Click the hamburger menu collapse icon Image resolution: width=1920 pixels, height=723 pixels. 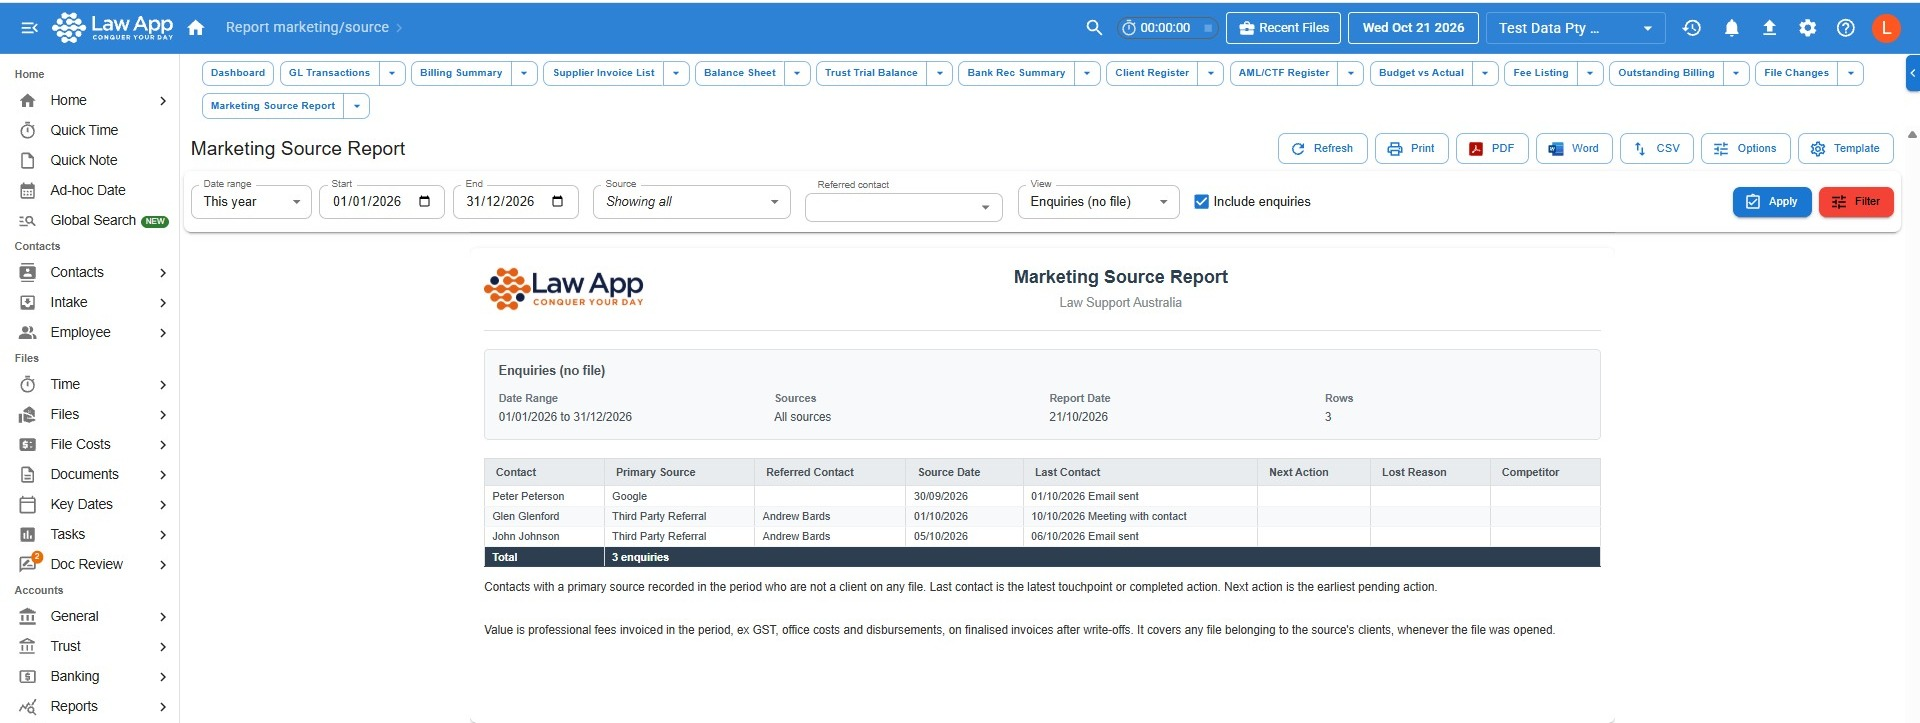(29, 28)
